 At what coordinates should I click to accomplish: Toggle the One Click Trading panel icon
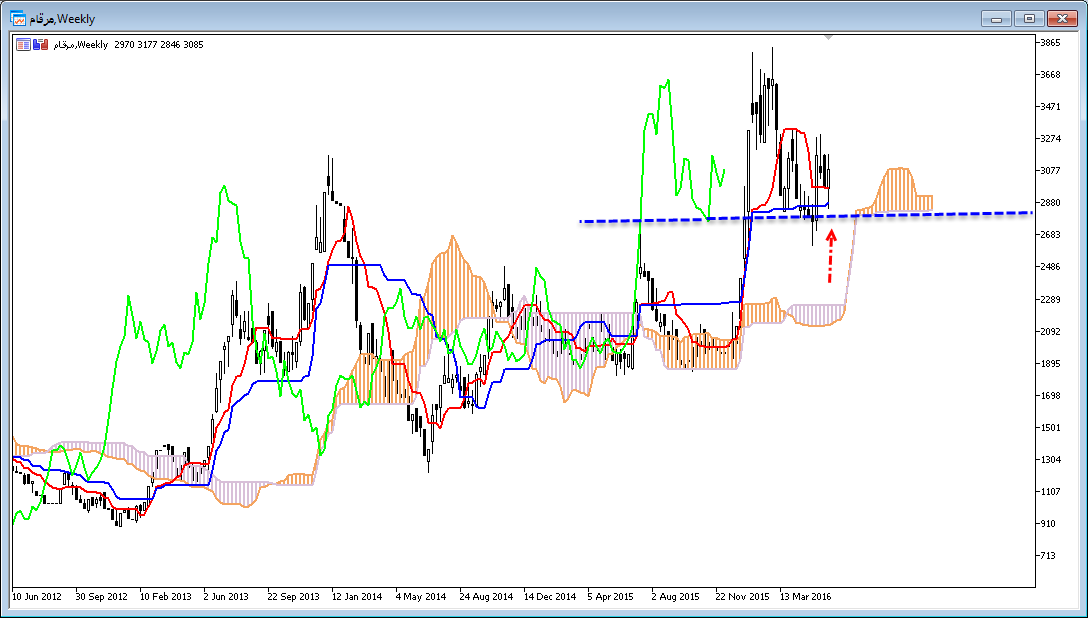pyautogui.click(x=41, y=45)
